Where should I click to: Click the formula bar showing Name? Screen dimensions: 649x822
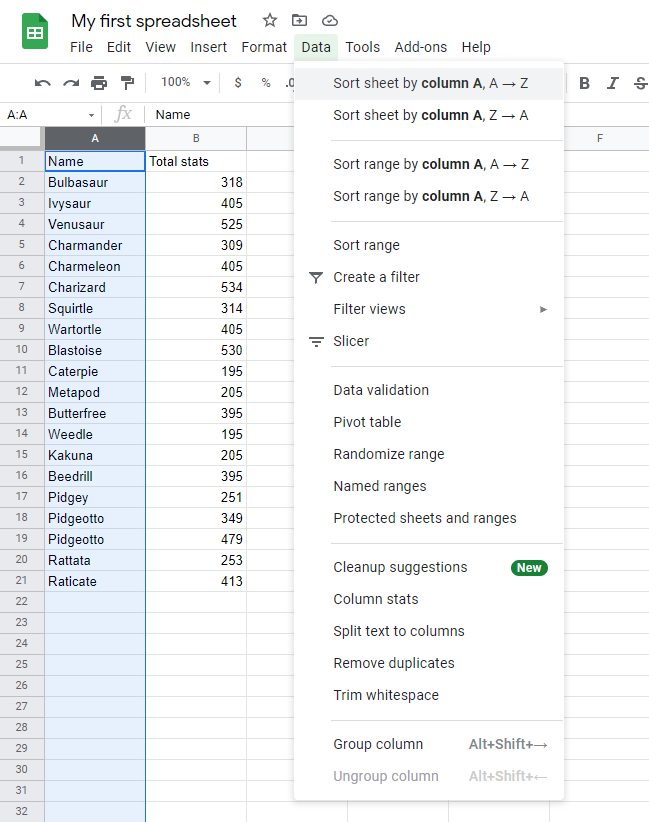pos(220,115)
